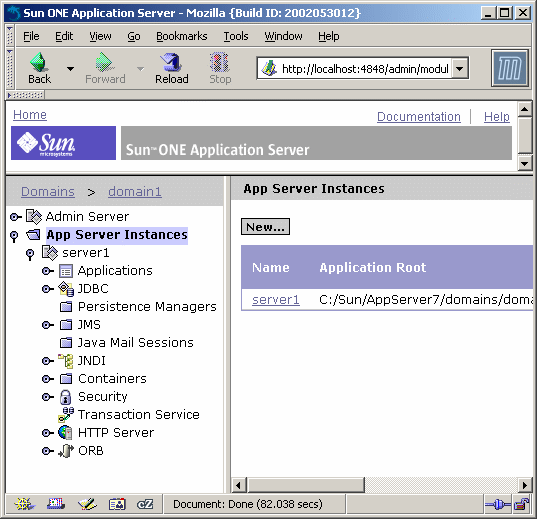
Task: Open the Go menu
Action: (134, 36)
